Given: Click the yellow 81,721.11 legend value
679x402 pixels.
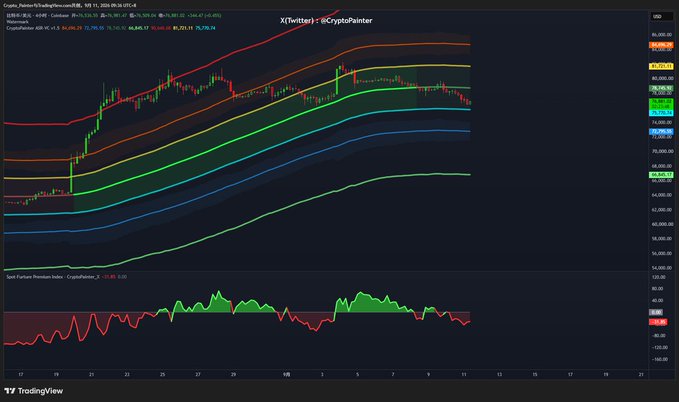Looking at the screenshot, I should [x=183, y=28].
